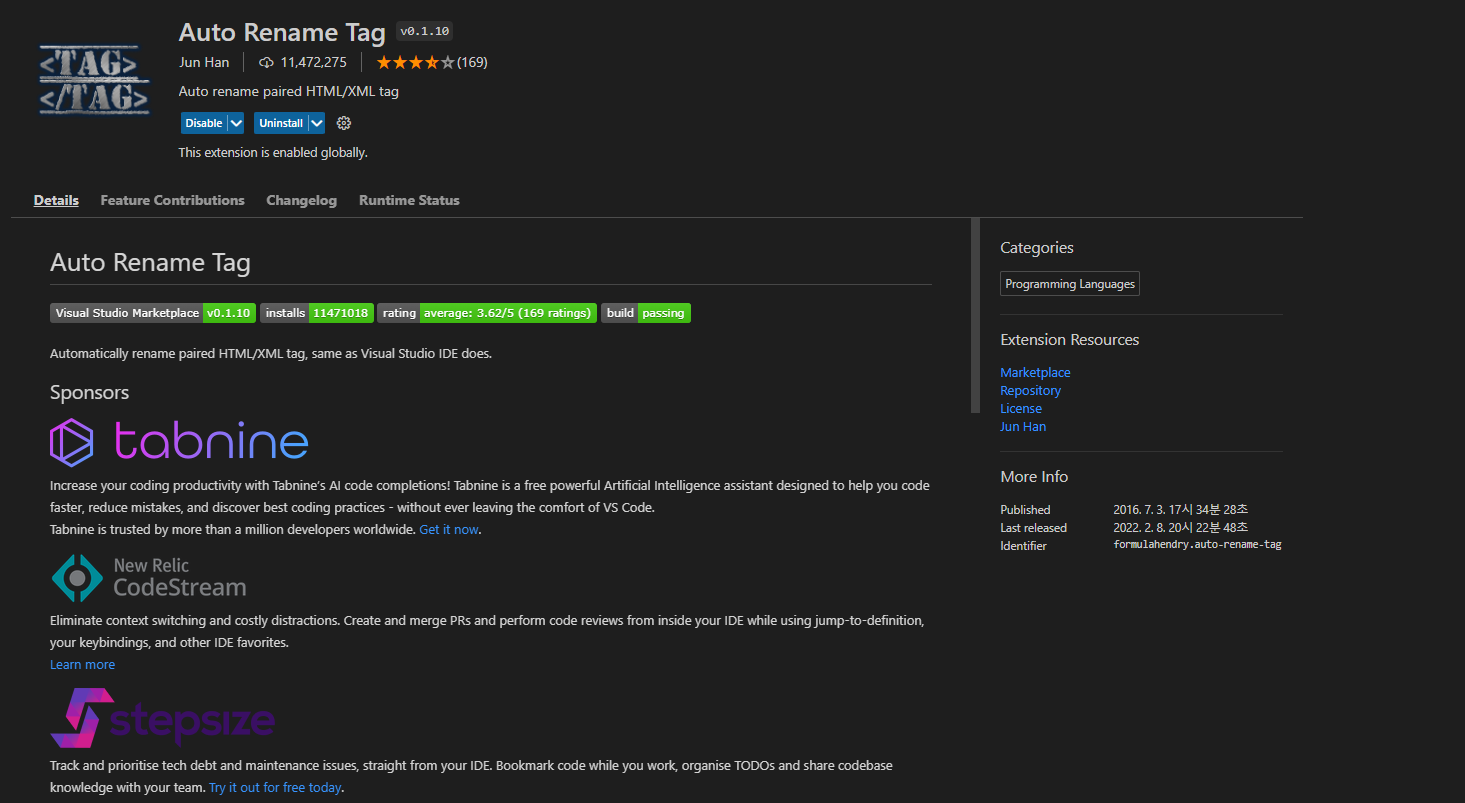Click the Last released date value
This screenshot has width=1465, height=803.
(1180, 527)
